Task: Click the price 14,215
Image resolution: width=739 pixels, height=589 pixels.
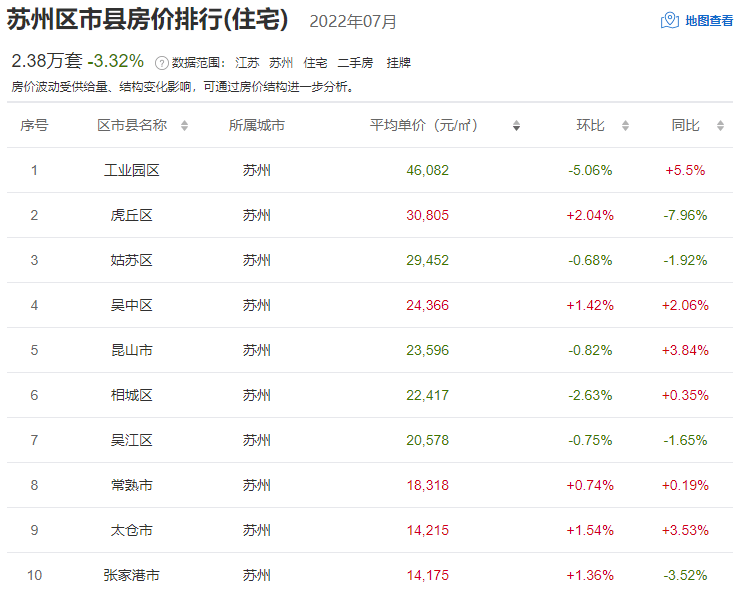Action: 428,530
